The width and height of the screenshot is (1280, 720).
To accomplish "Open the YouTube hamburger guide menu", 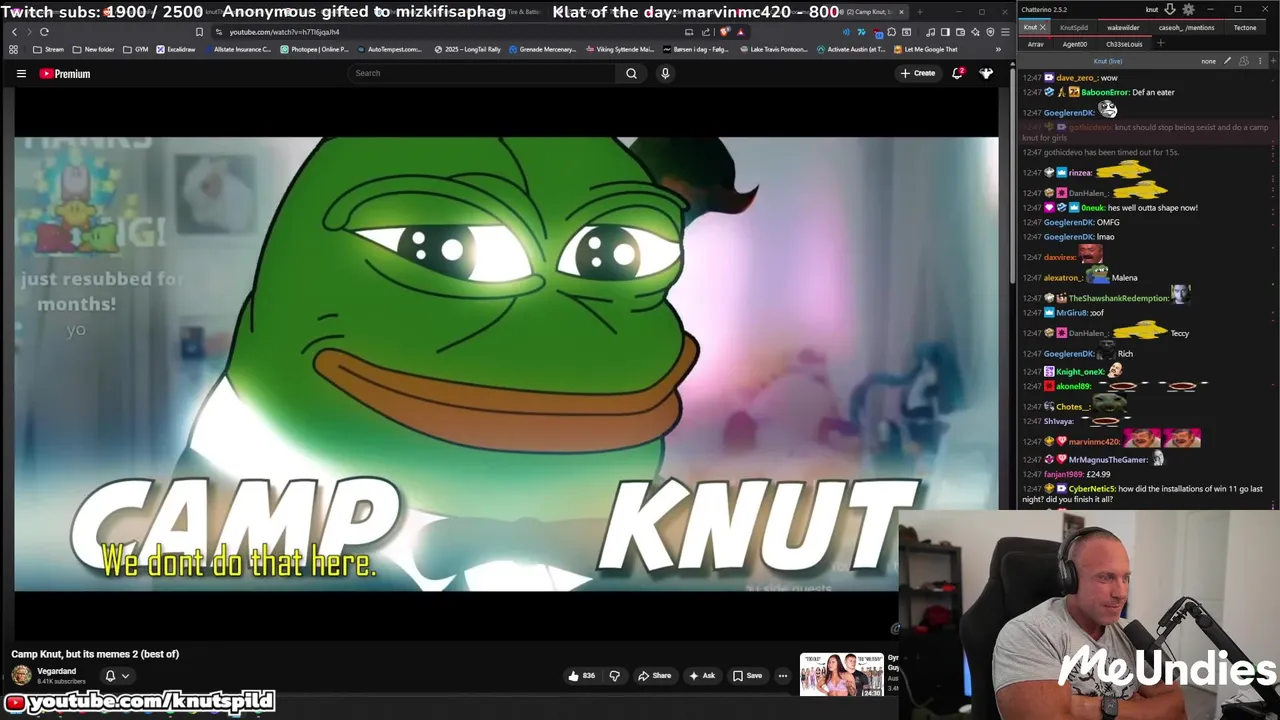I will click(21, 73).
